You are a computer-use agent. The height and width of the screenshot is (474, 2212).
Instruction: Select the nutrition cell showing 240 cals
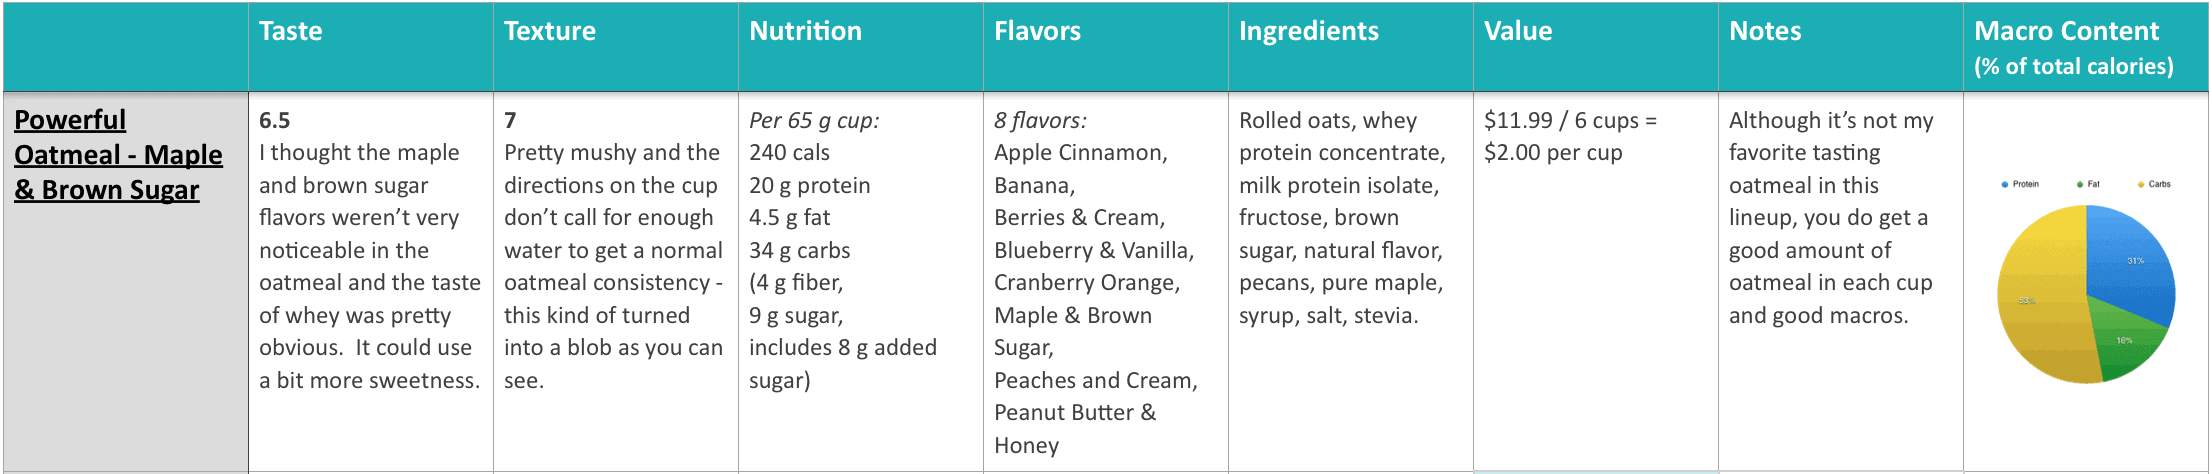860,282
